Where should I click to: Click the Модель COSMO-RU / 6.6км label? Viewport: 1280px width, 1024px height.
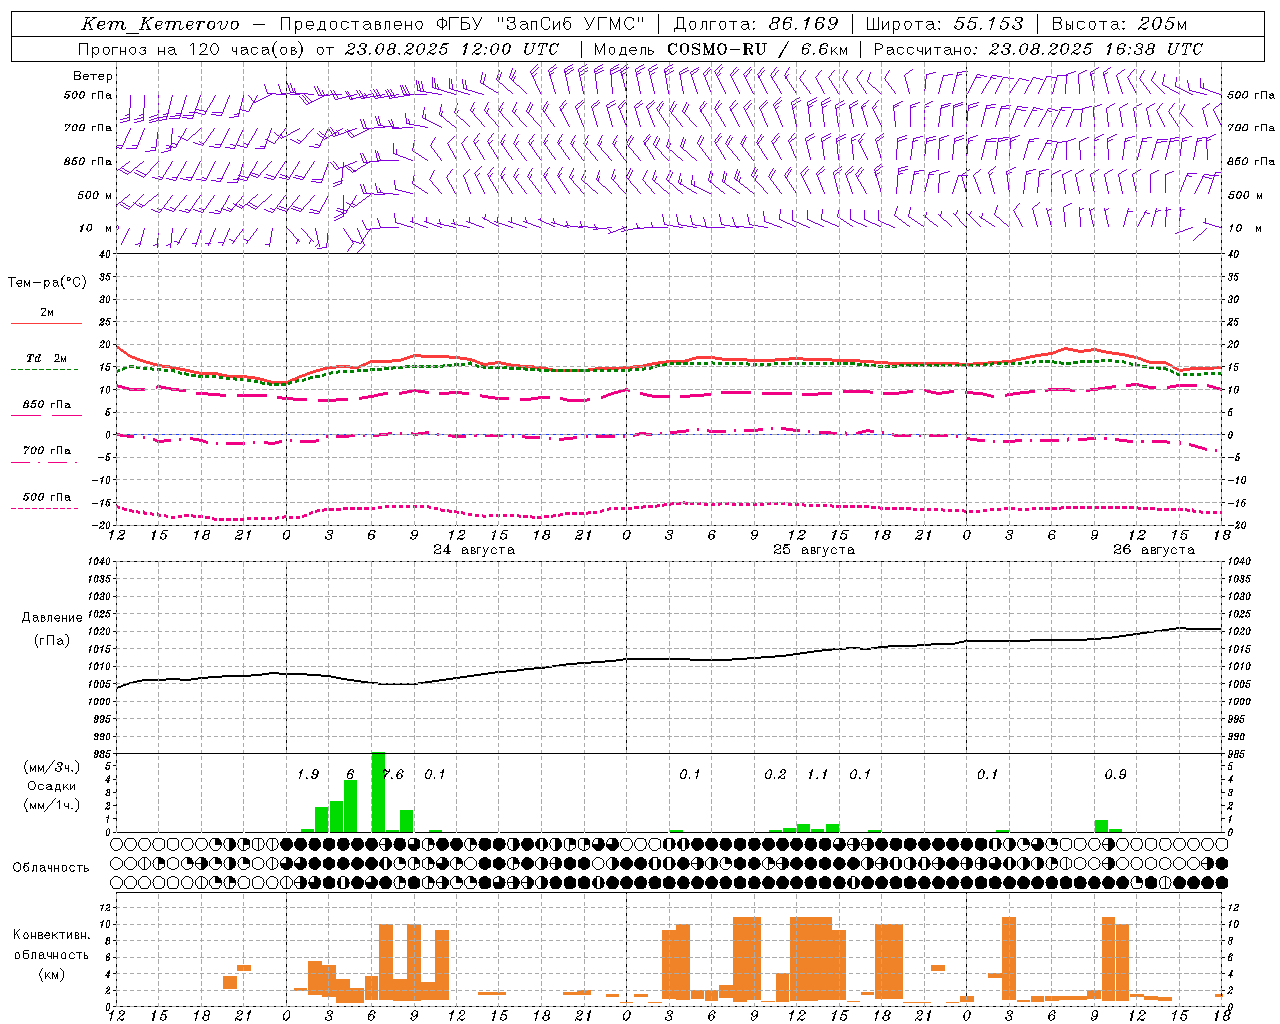click(x=721, y=49)
